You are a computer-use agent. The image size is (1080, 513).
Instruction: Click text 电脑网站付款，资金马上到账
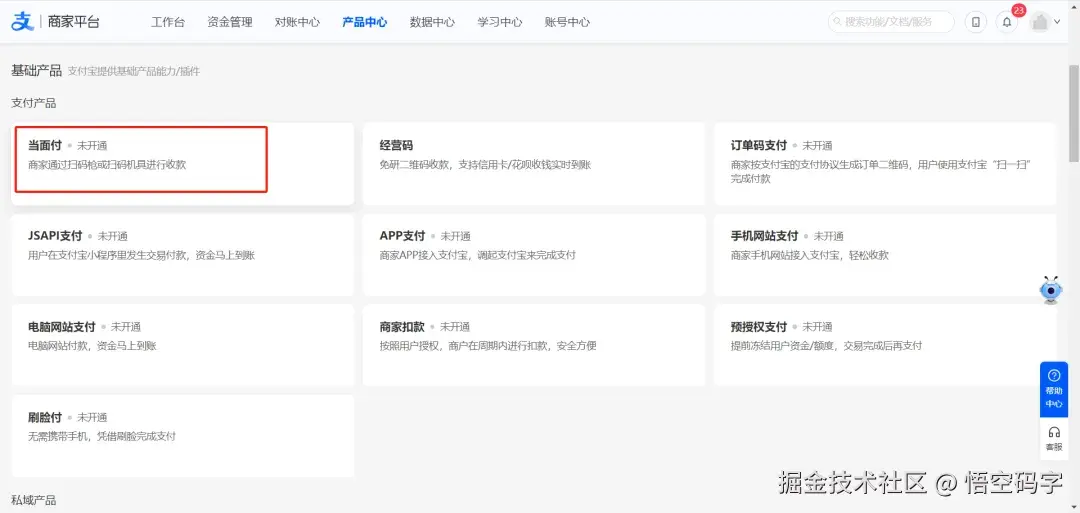[92, 346]
